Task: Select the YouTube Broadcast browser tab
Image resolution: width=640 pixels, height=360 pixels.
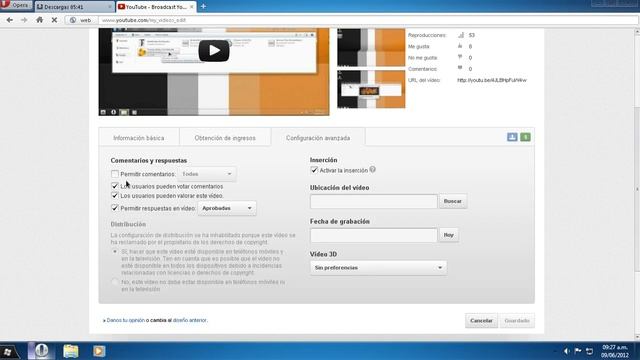Action: [x=156, y=7]
